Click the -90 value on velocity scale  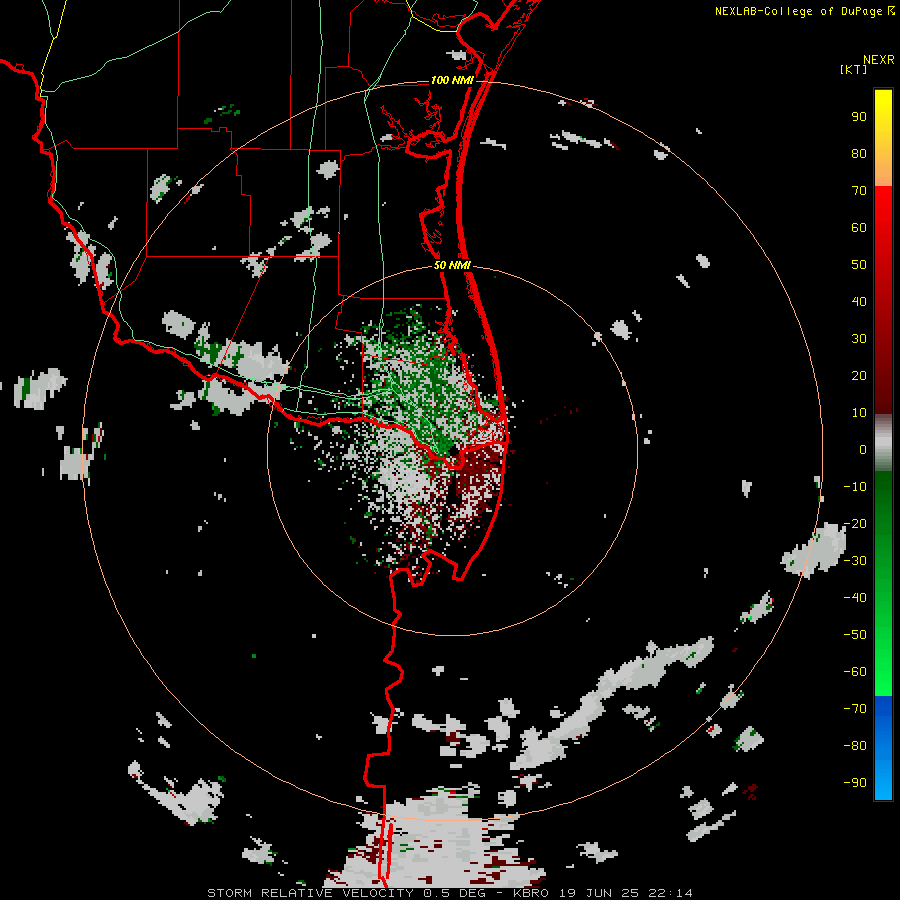click(855, 783)
